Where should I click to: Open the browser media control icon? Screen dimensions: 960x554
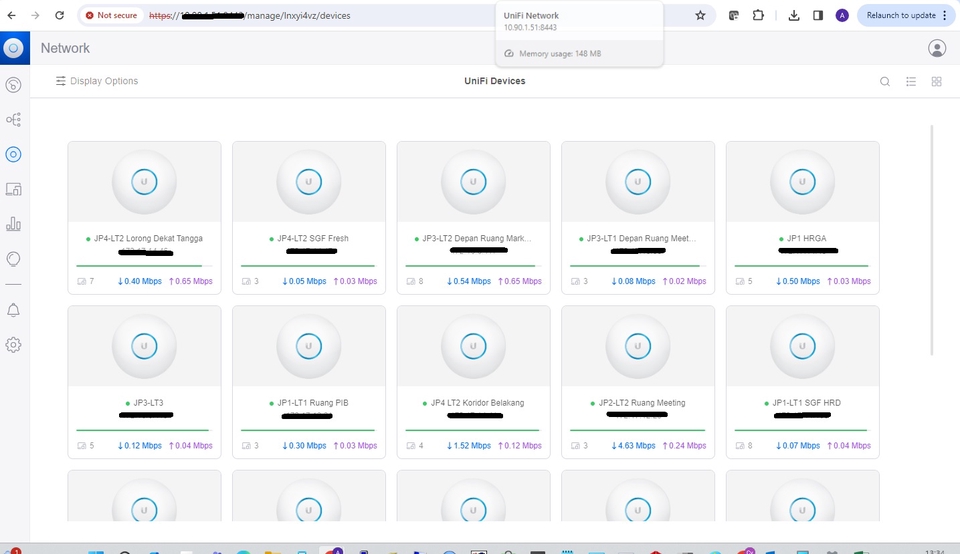[x=733, y=15]
